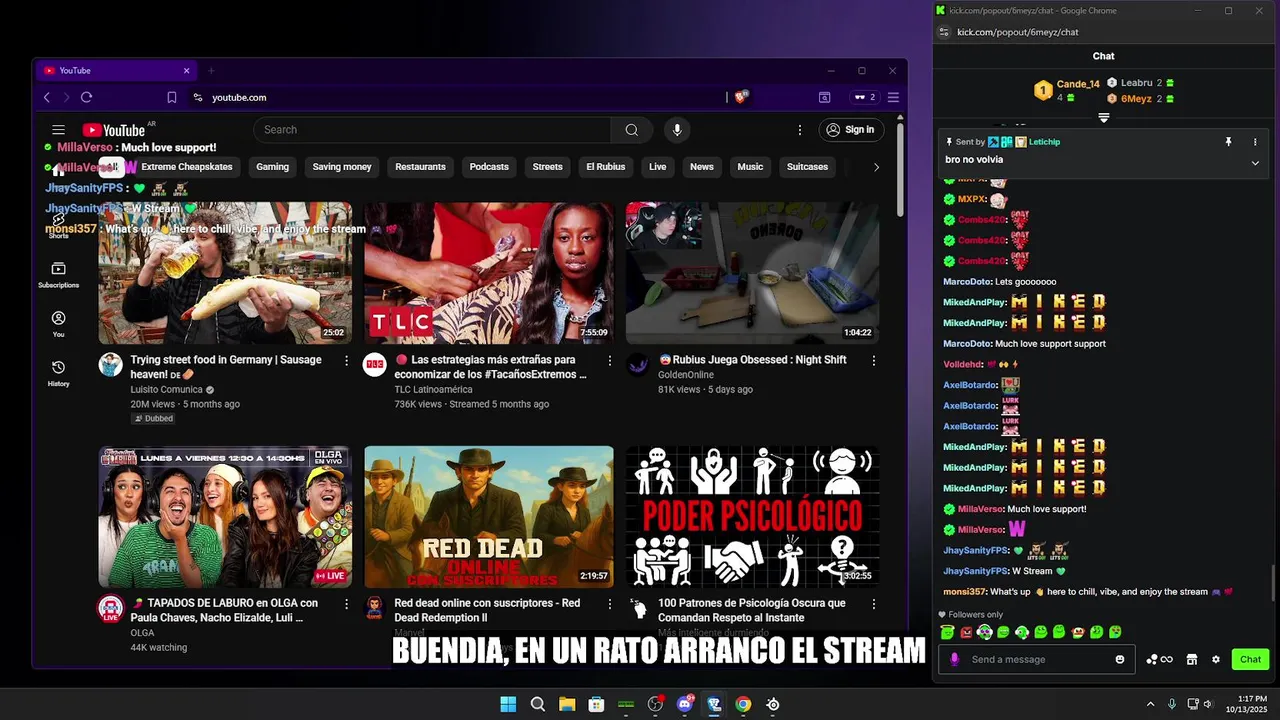Click pinned message sender Letichip
This screenshot has width=1280, height=720.
[x=1044, y=142]
